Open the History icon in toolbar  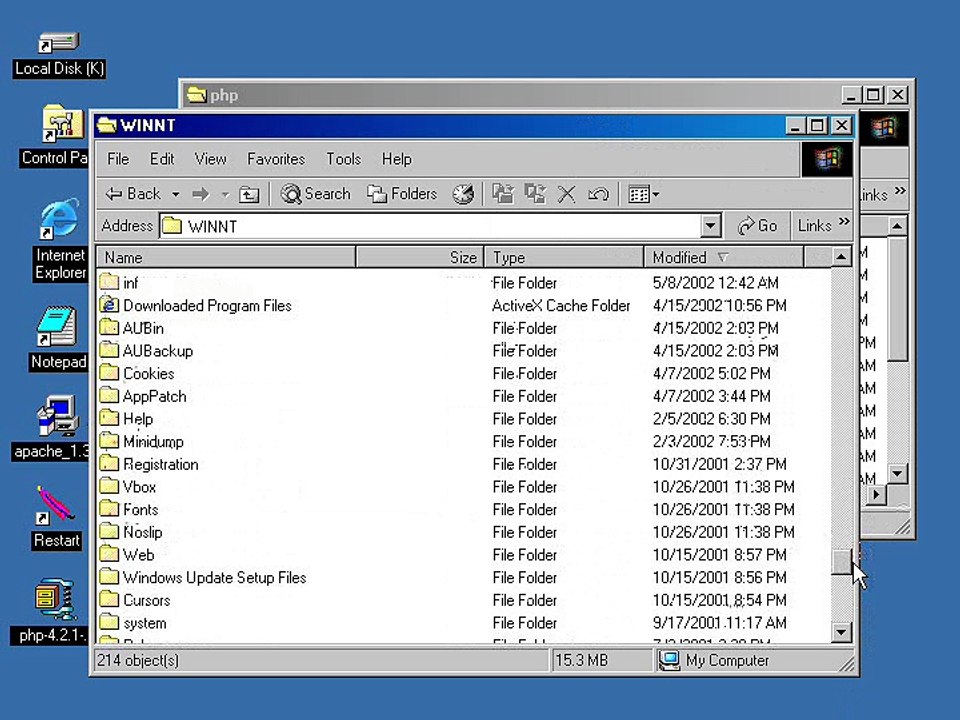tap(463, 195)
